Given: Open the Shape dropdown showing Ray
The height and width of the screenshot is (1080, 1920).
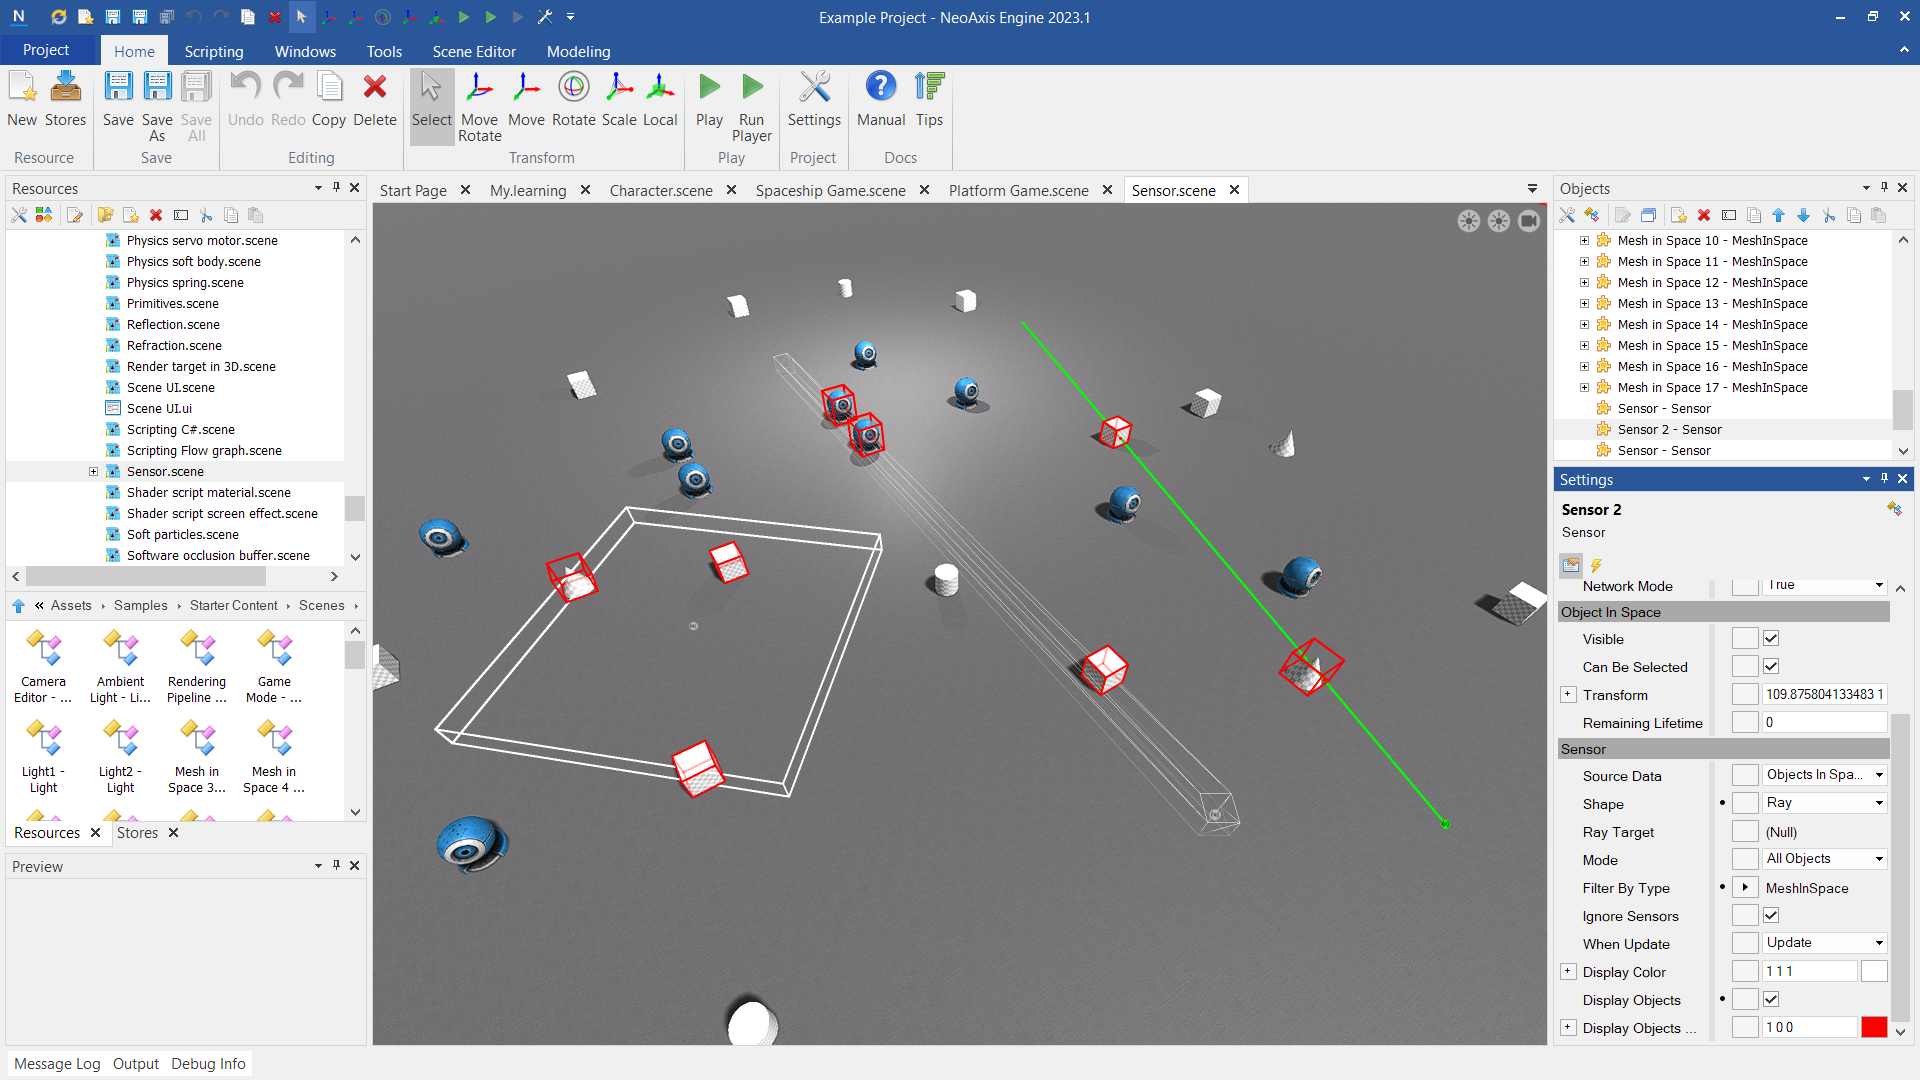Looking at the screenshot, I should (1824, 803).
